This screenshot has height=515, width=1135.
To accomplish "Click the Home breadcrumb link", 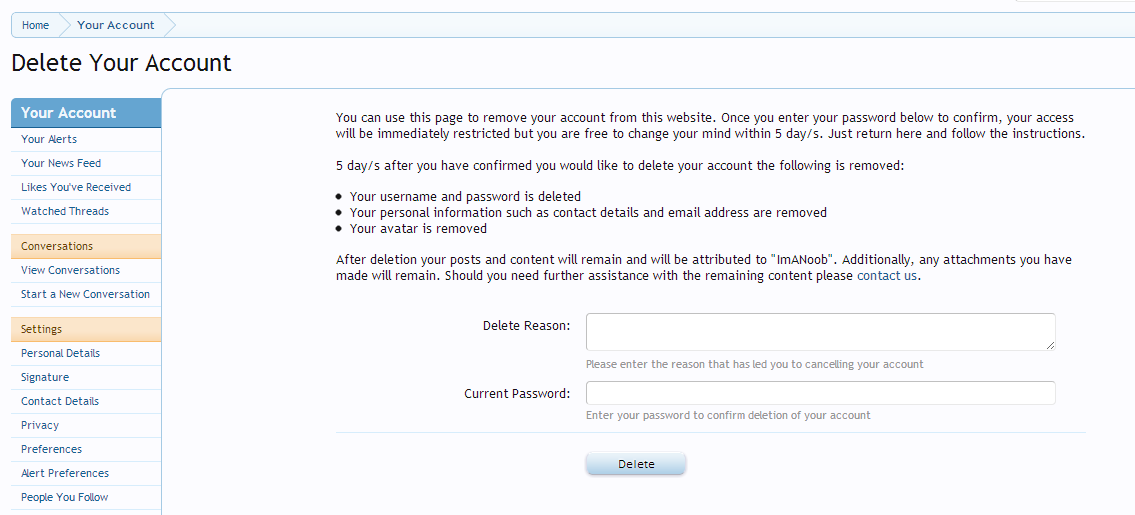I will tap(35, 25).
